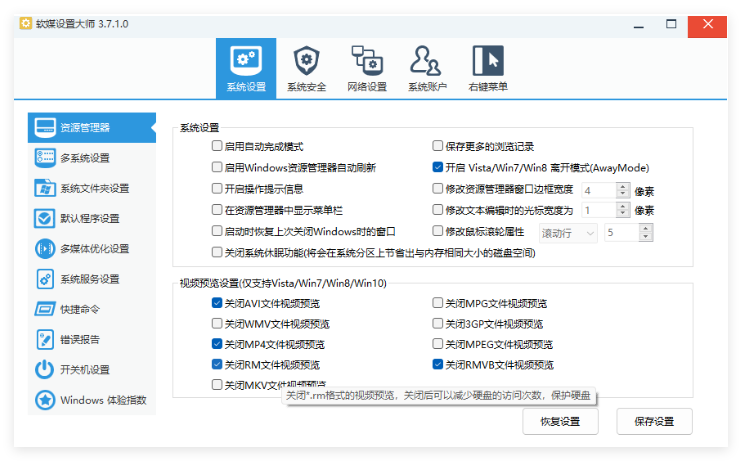Check 在资源管理器中显示菜单栏 option

click(217, 209)
